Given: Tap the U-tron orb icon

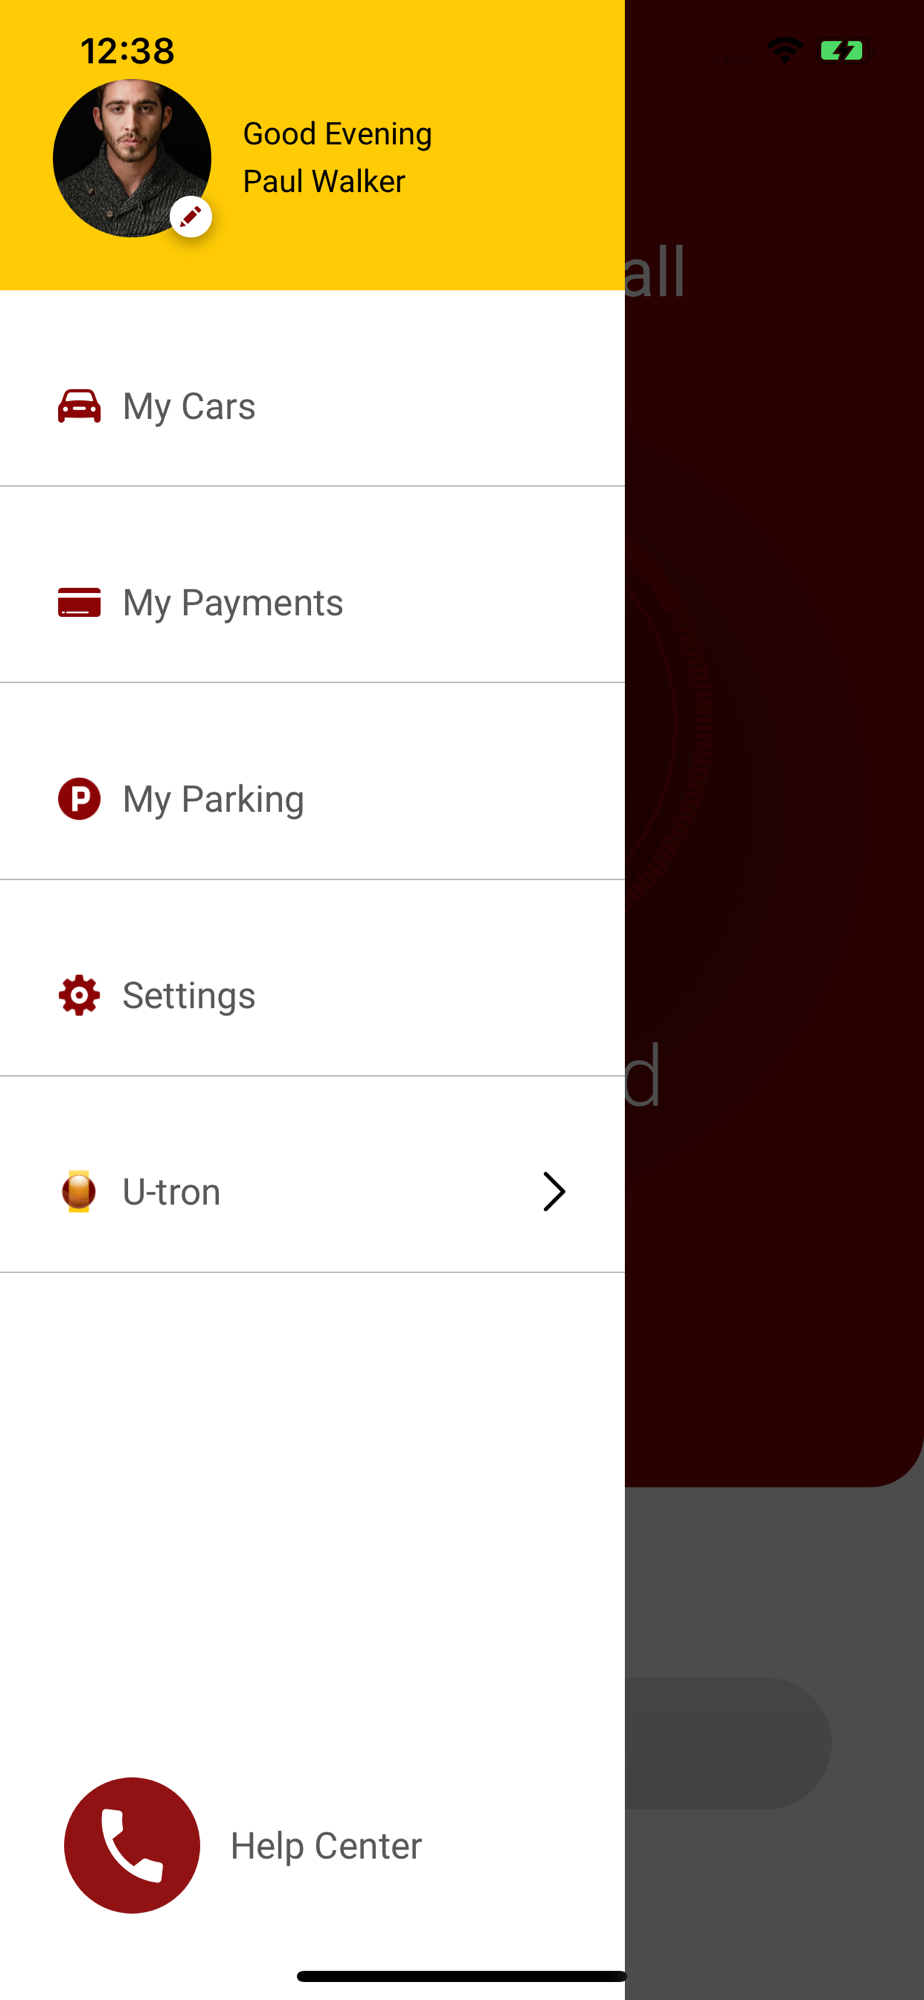Looking at the screenshot, I should tap(79, 1191).
